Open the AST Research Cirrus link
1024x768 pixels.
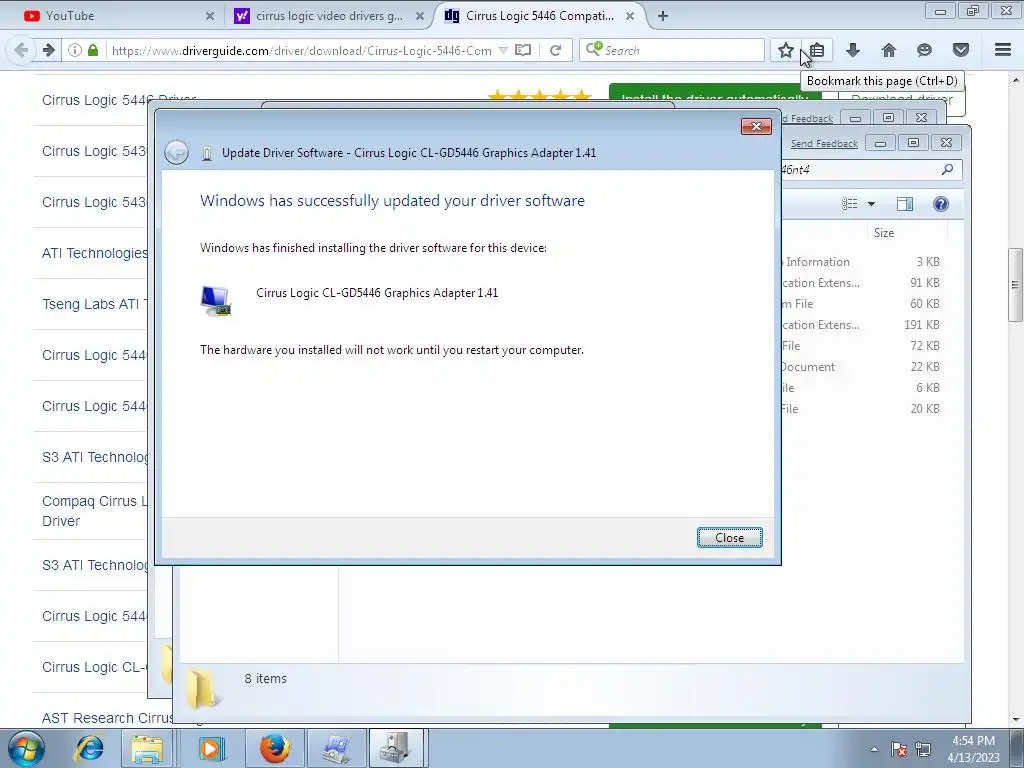107,718
